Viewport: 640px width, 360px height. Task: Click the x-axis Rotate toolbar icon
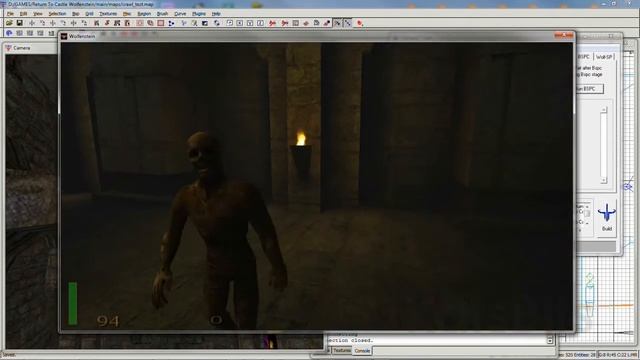point(42,23)
